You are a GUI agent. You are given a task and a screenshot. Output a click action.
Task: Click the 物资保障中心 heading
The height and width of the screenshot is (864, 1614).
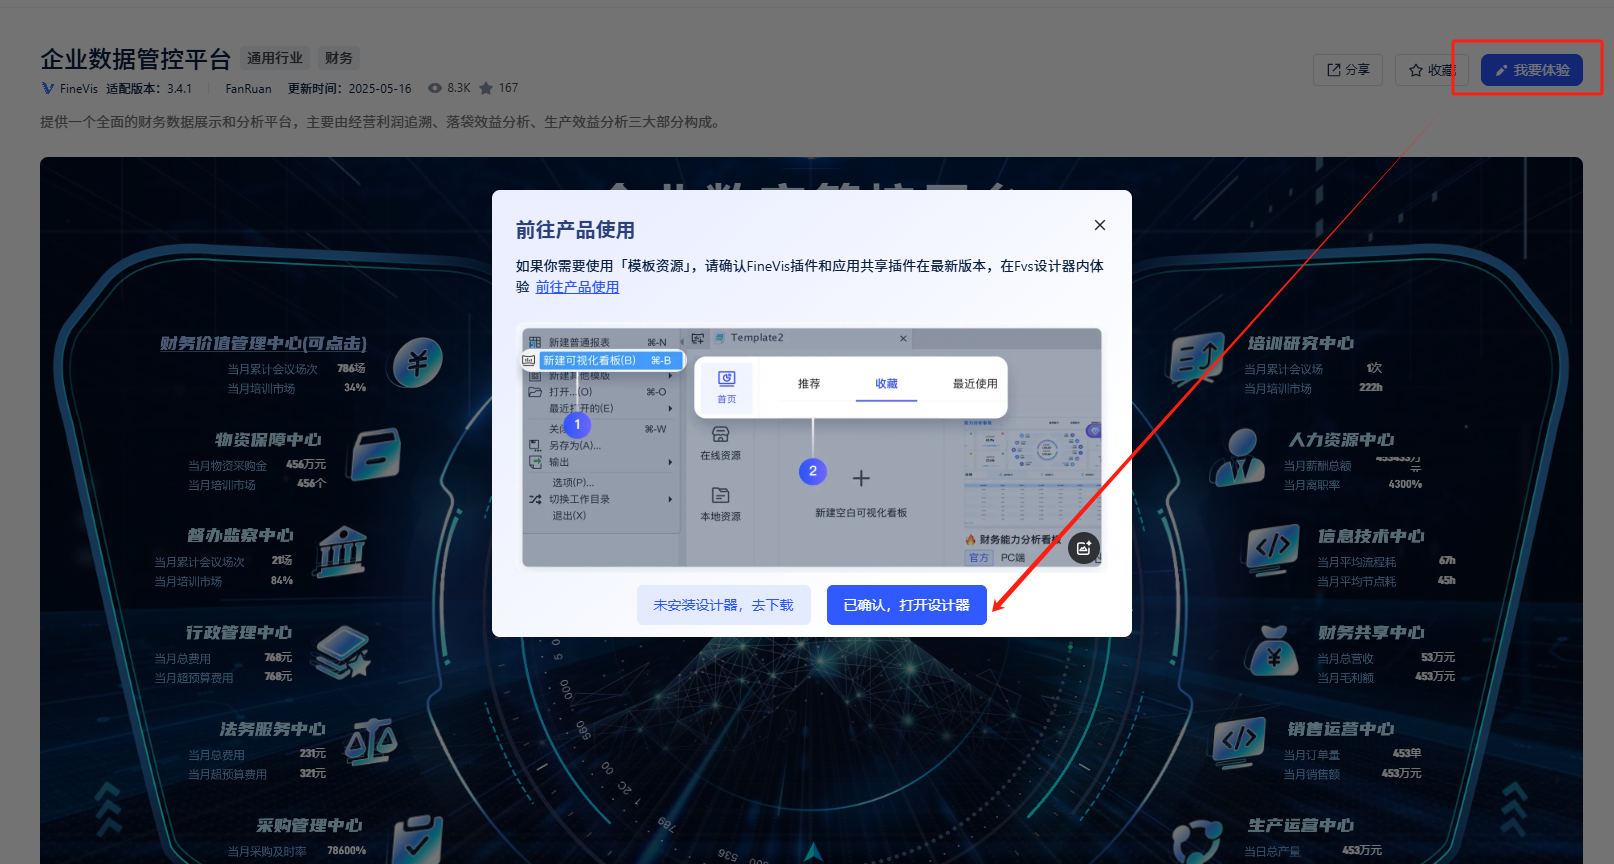268,440
